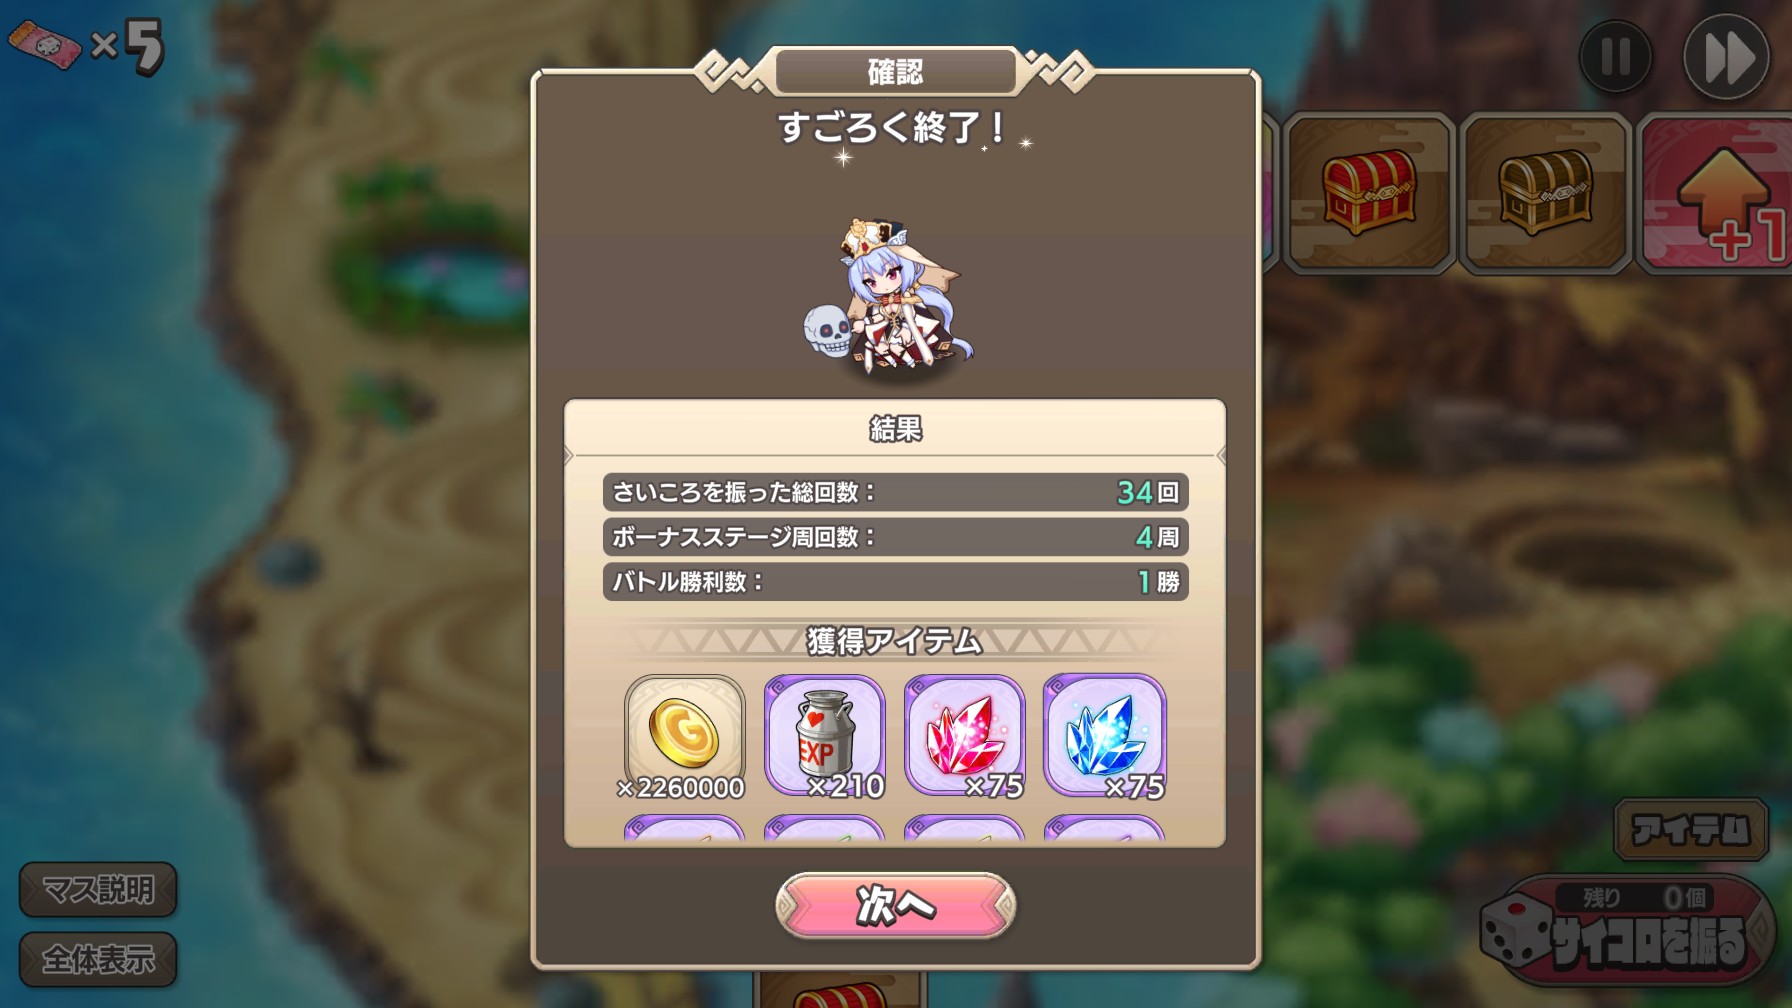1792x1008 pixels.
Task: Click the 確認 dialog title
Action: [x=895, y=71]
